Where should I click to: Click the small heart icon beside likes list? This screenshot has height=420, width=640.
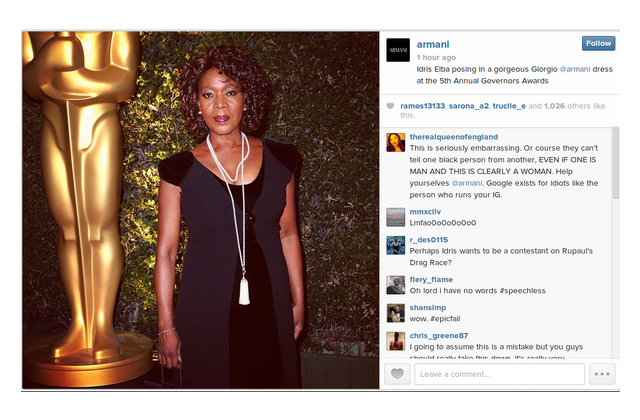click(x=390, y=106)
